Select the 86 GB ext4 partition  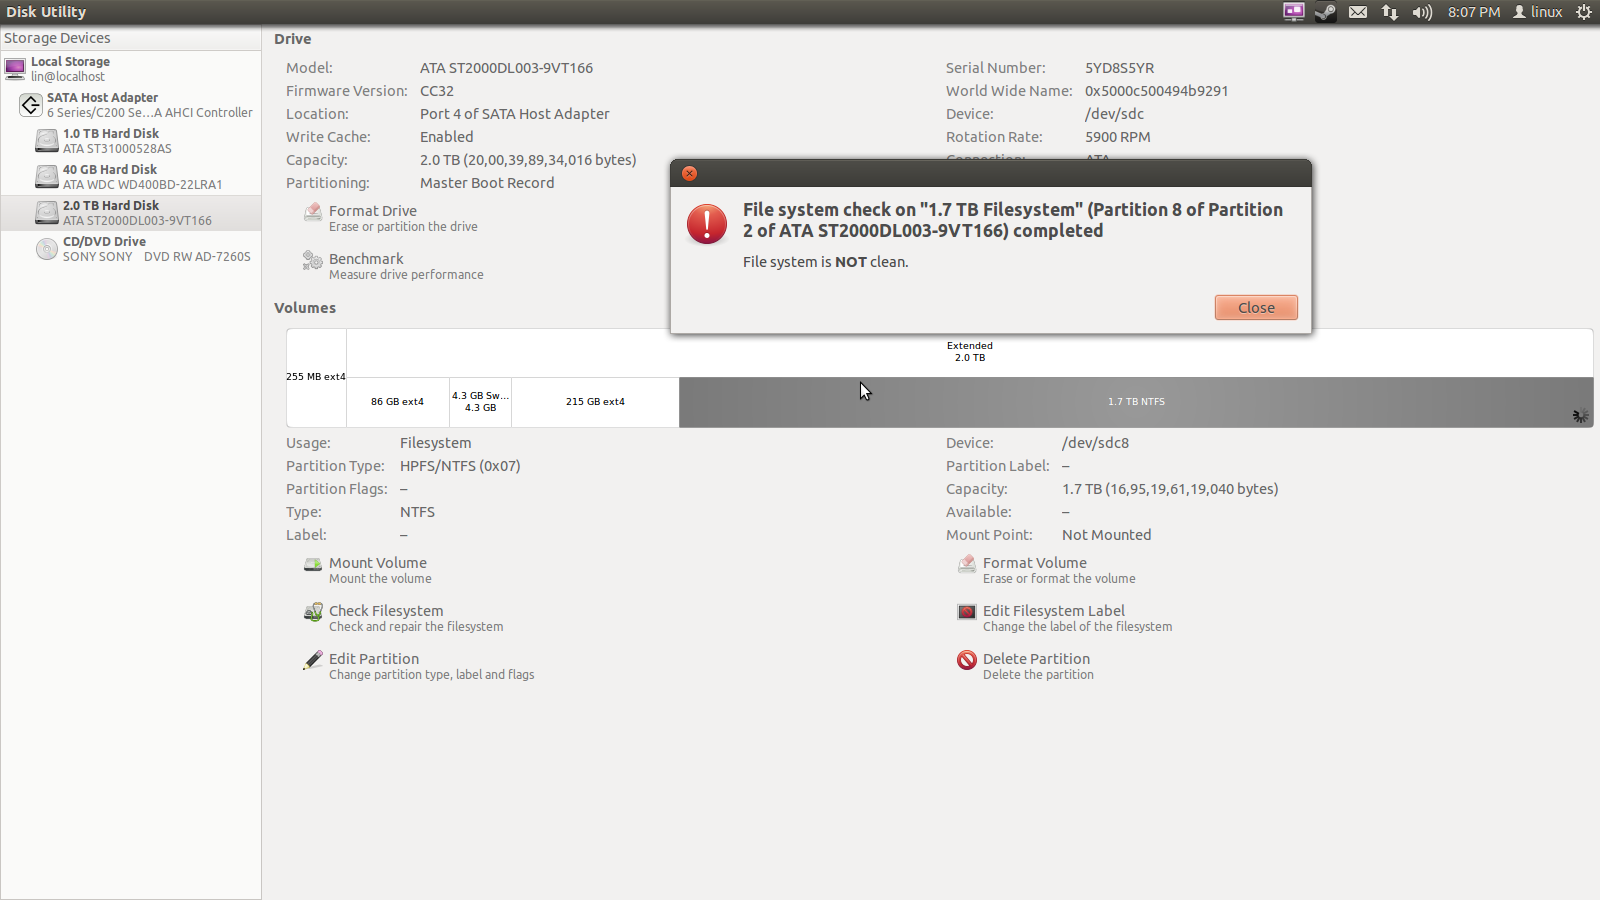click(x=397, y=402)
